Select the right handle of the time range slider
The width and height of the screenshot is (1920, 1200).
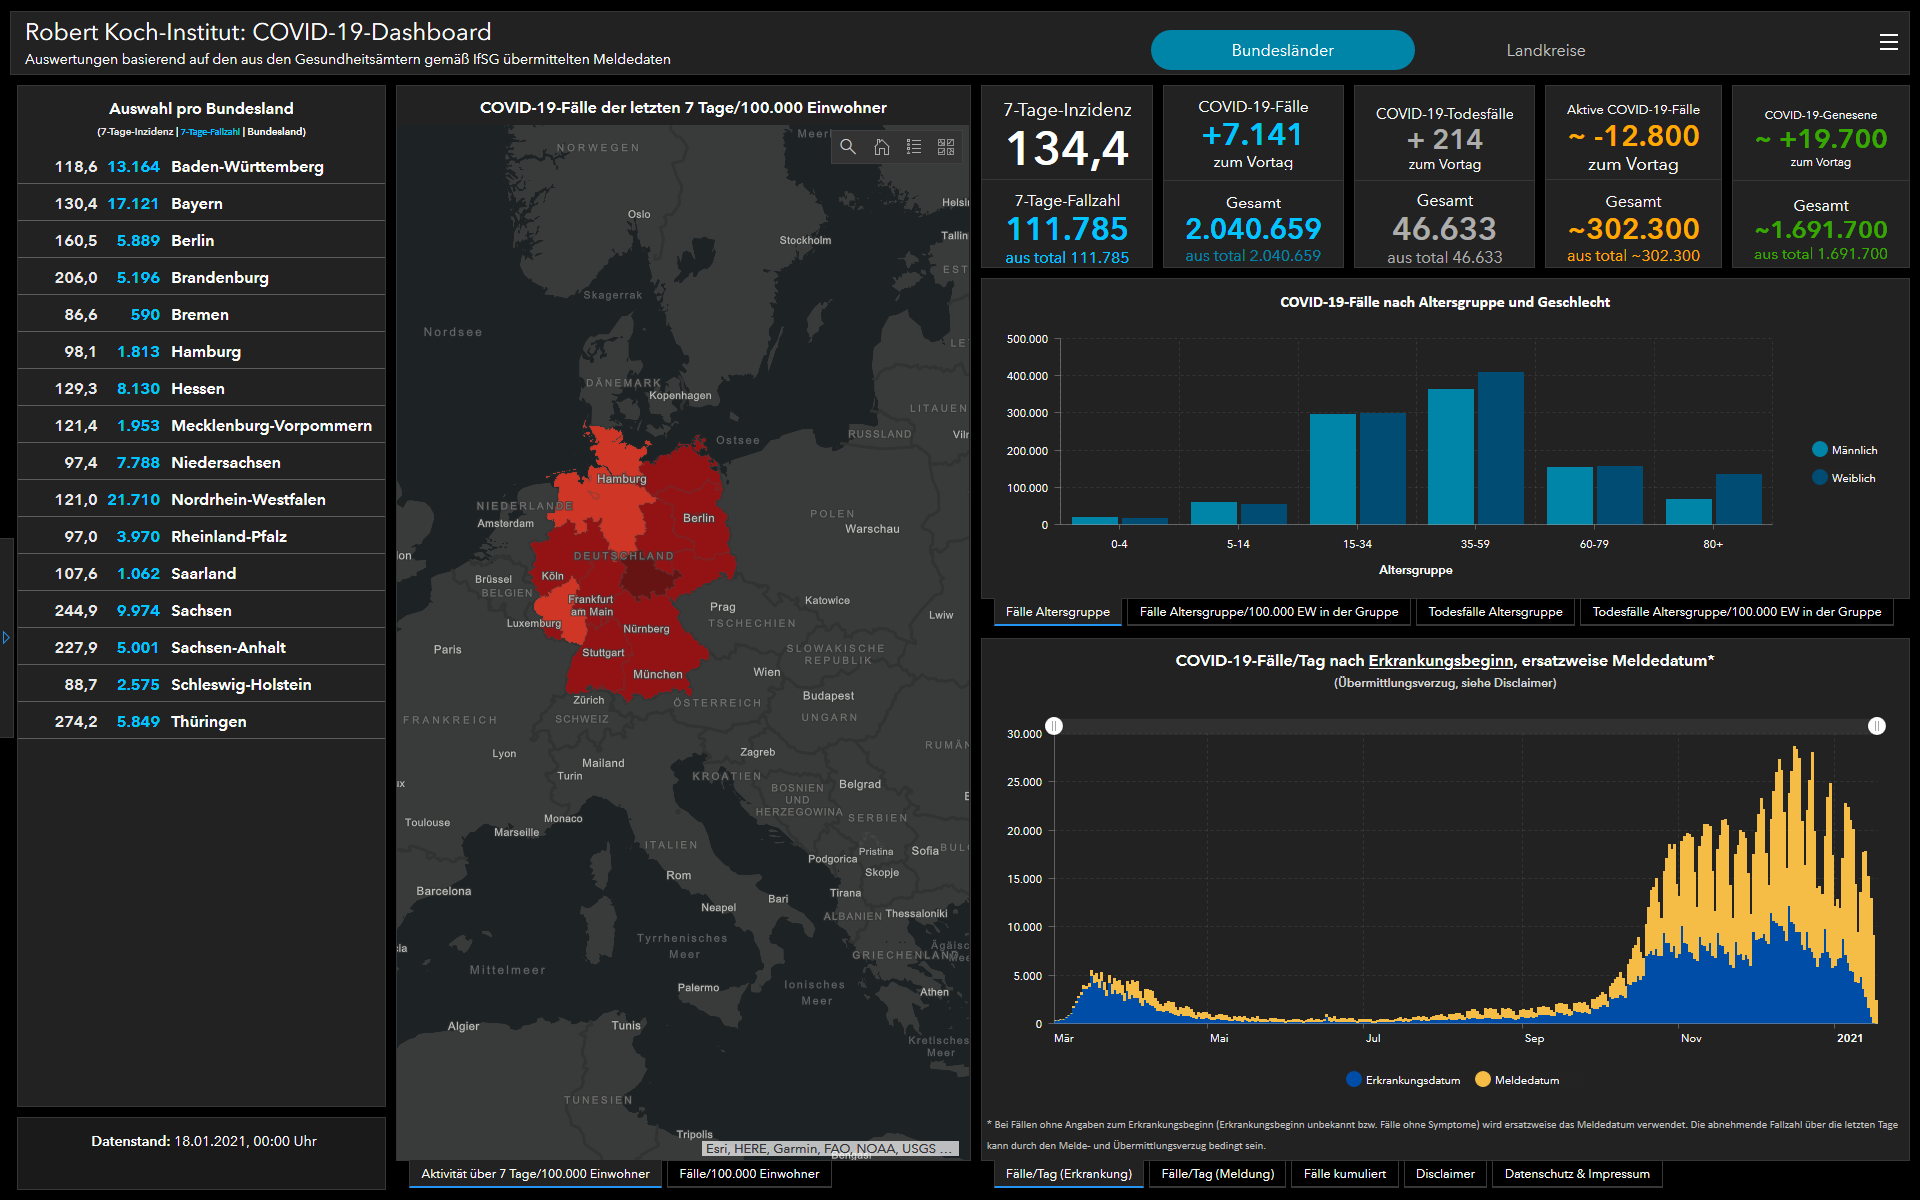1877,726
